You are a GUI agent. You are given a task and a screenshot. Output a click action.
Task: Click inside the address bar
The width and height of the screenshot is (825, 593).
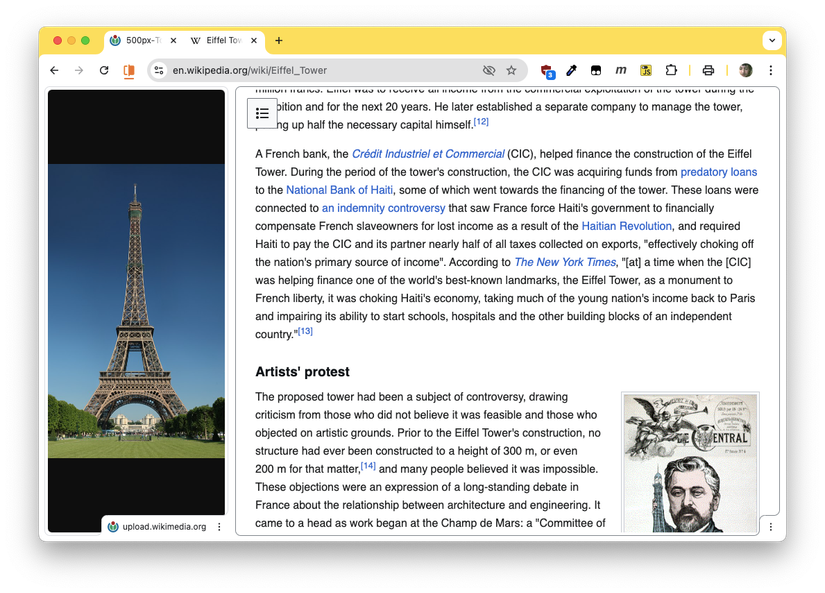pyautogui.click(x=300, y=70)
